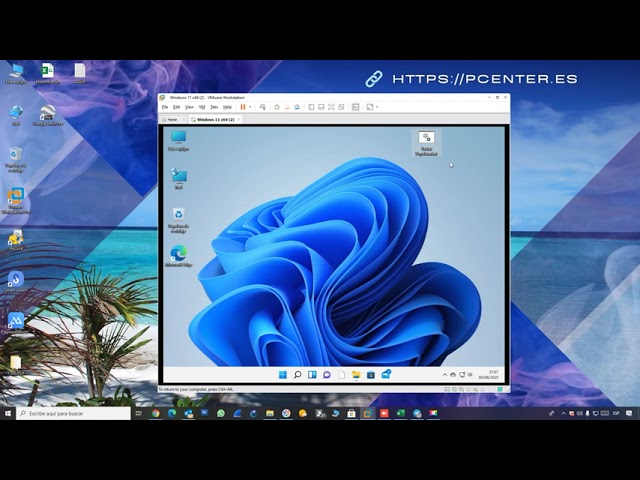Click the Unity mode toolbar icon

pyautogui.click(x=342, y=107)
